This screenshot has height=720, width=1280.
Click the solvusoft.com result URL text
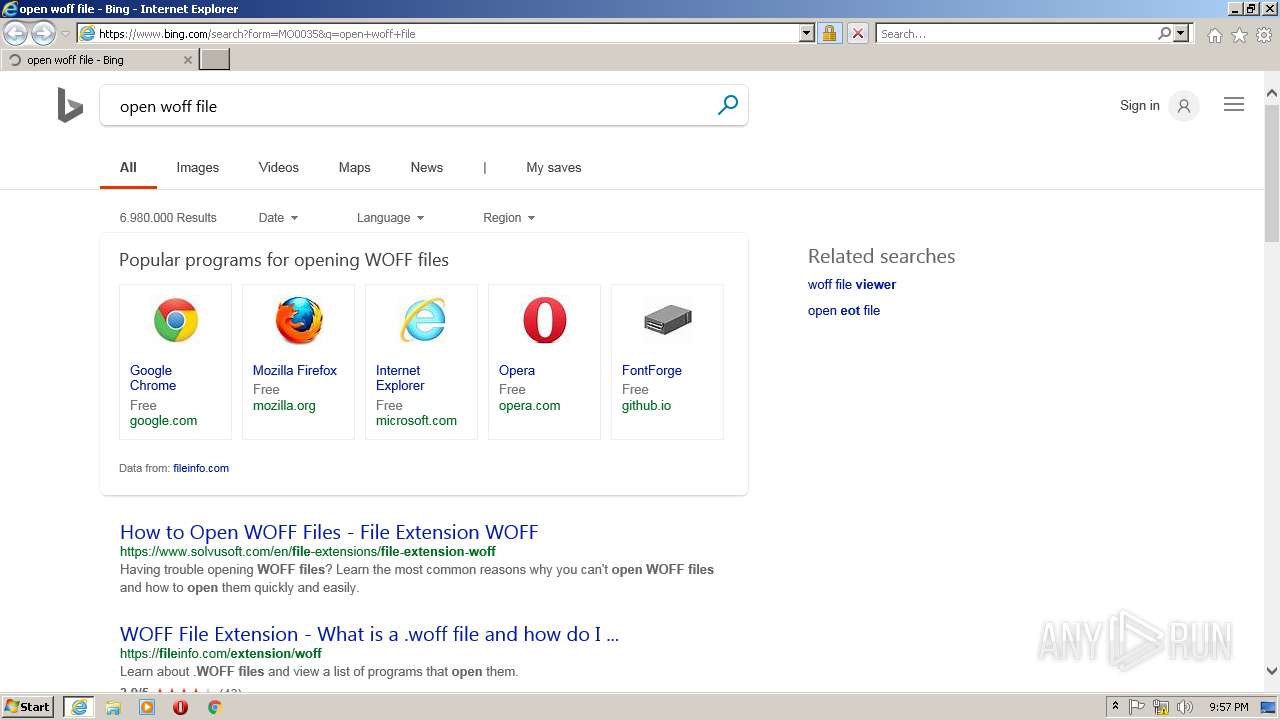308,552
